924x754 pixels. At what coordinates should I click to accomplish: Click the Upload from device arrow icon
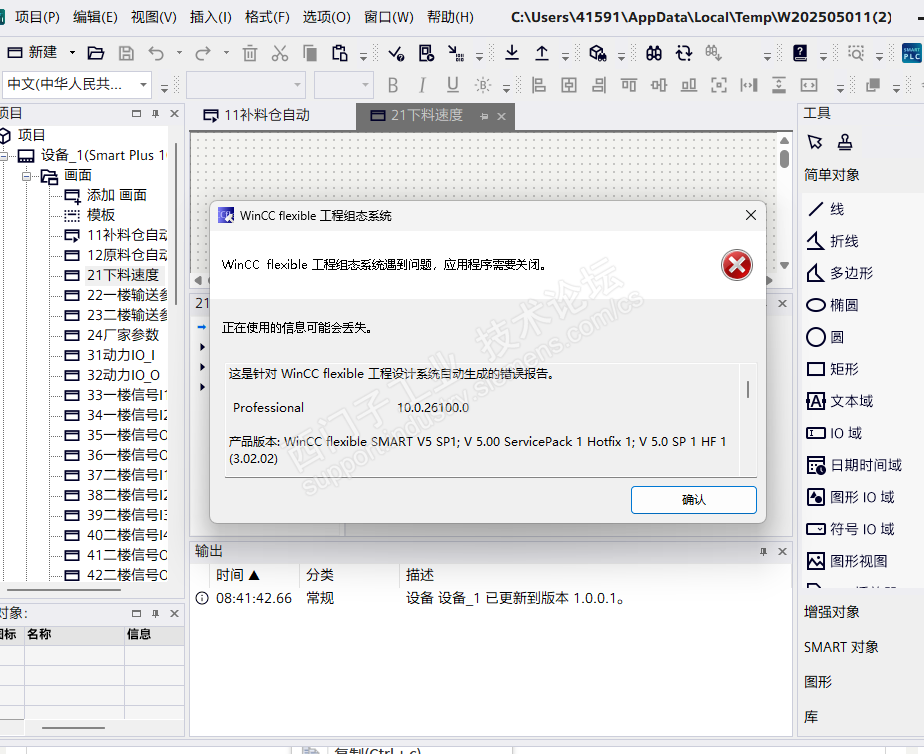pyautogui.click(x=542, y=53)
